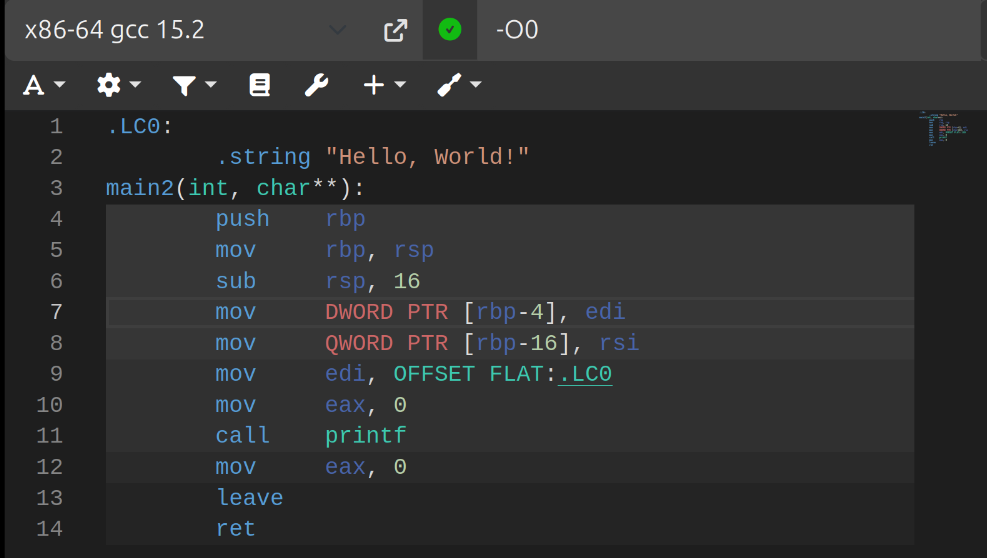Click line number 12 in gutter
The height and width of the screenshot is (558, 987).
click(49, 467)
